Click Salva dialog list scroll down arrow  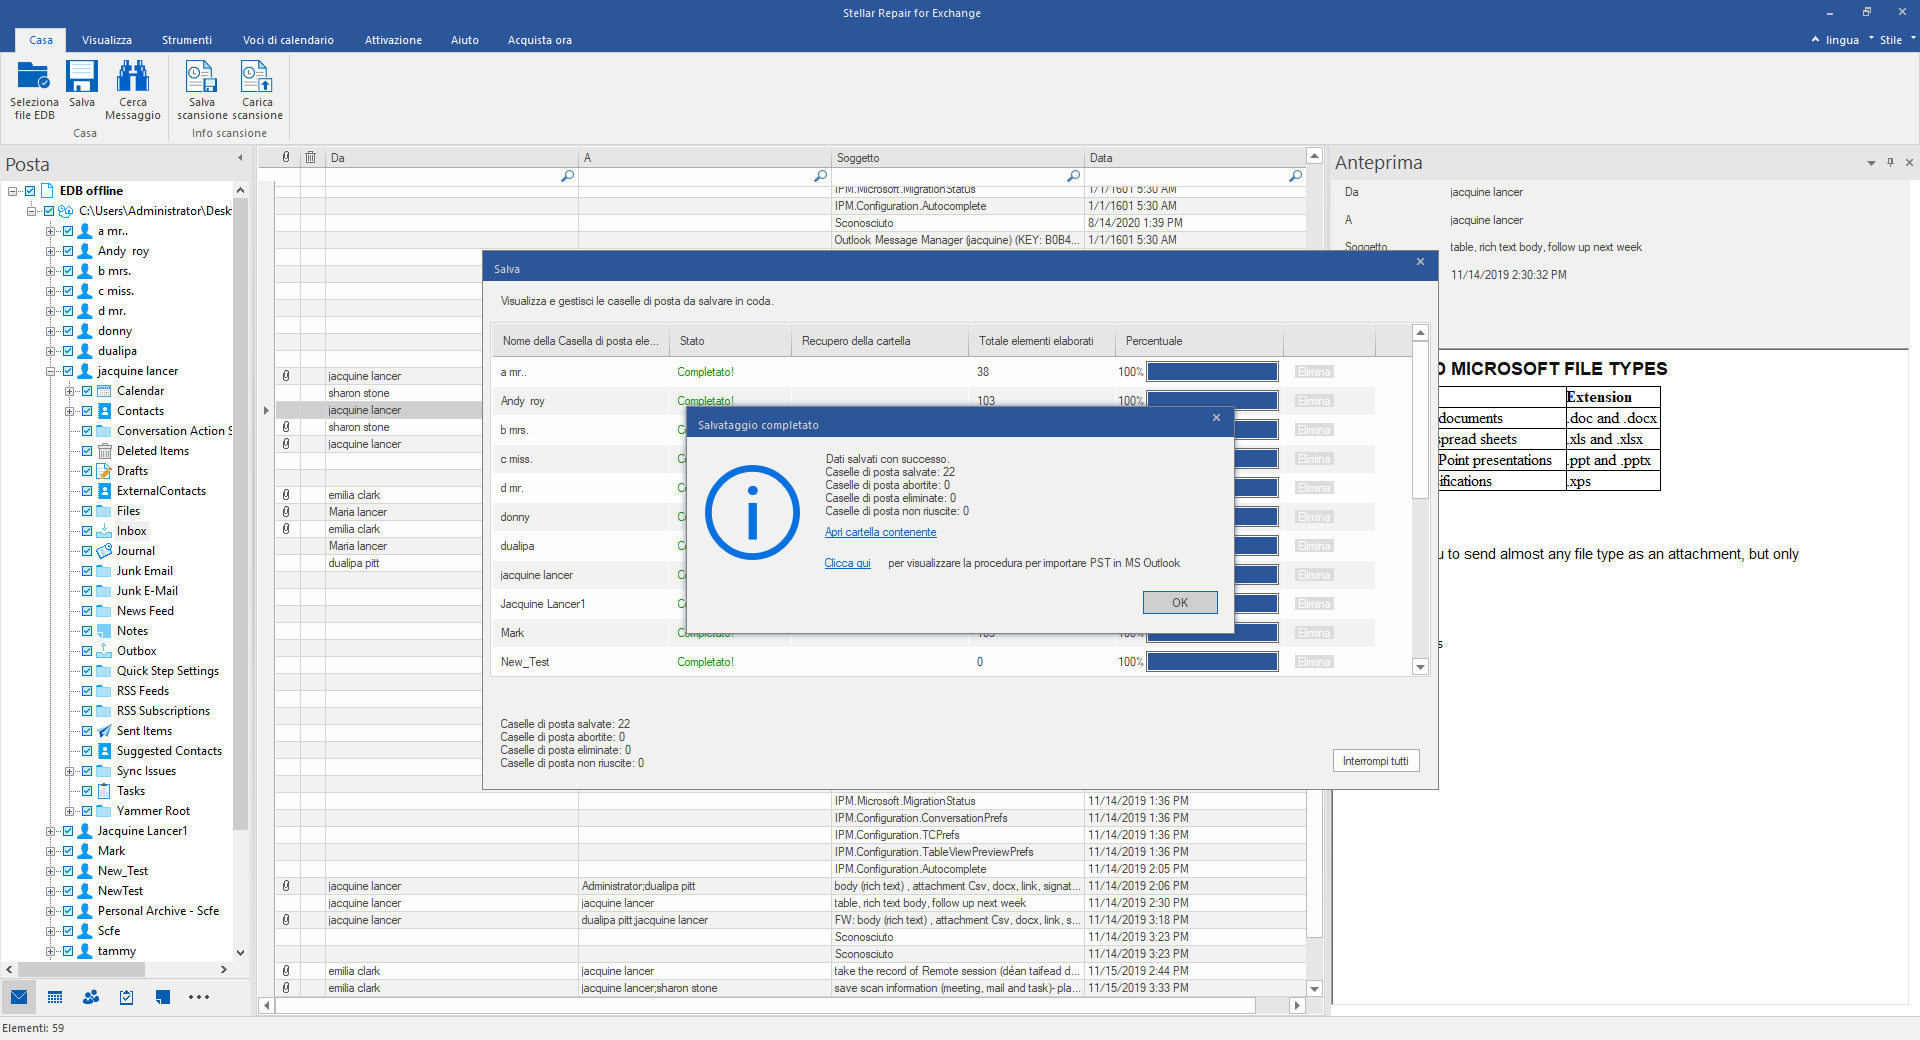click(x=1420, y=667)
